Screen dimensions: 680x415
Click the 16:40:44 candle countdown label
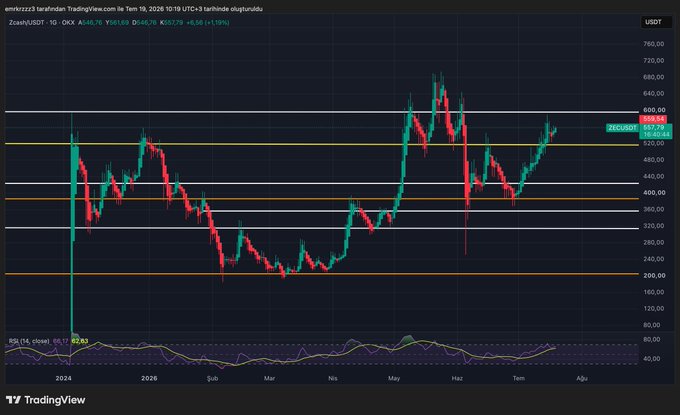[x=657, y=135]
